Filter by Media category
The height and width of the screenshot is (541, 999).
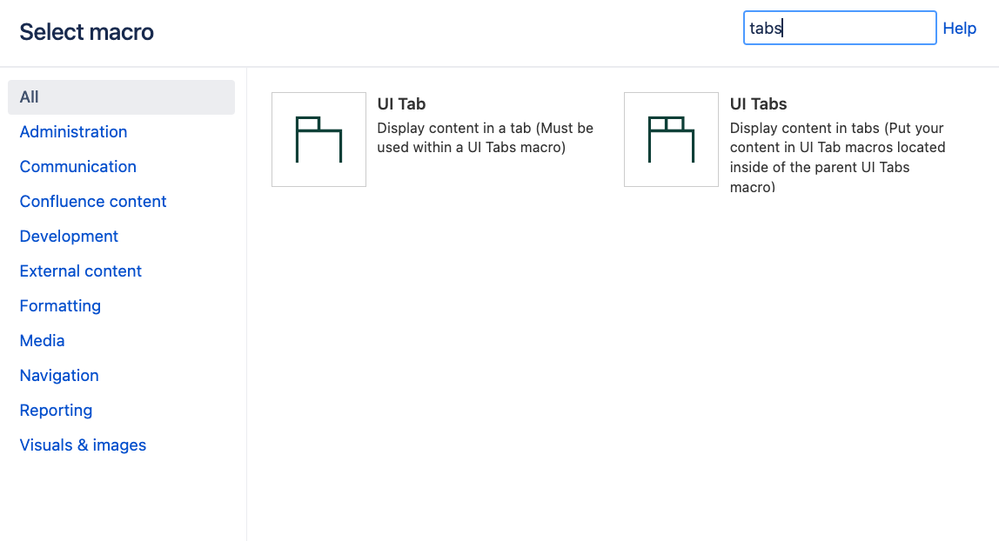(x=42, y=341)
